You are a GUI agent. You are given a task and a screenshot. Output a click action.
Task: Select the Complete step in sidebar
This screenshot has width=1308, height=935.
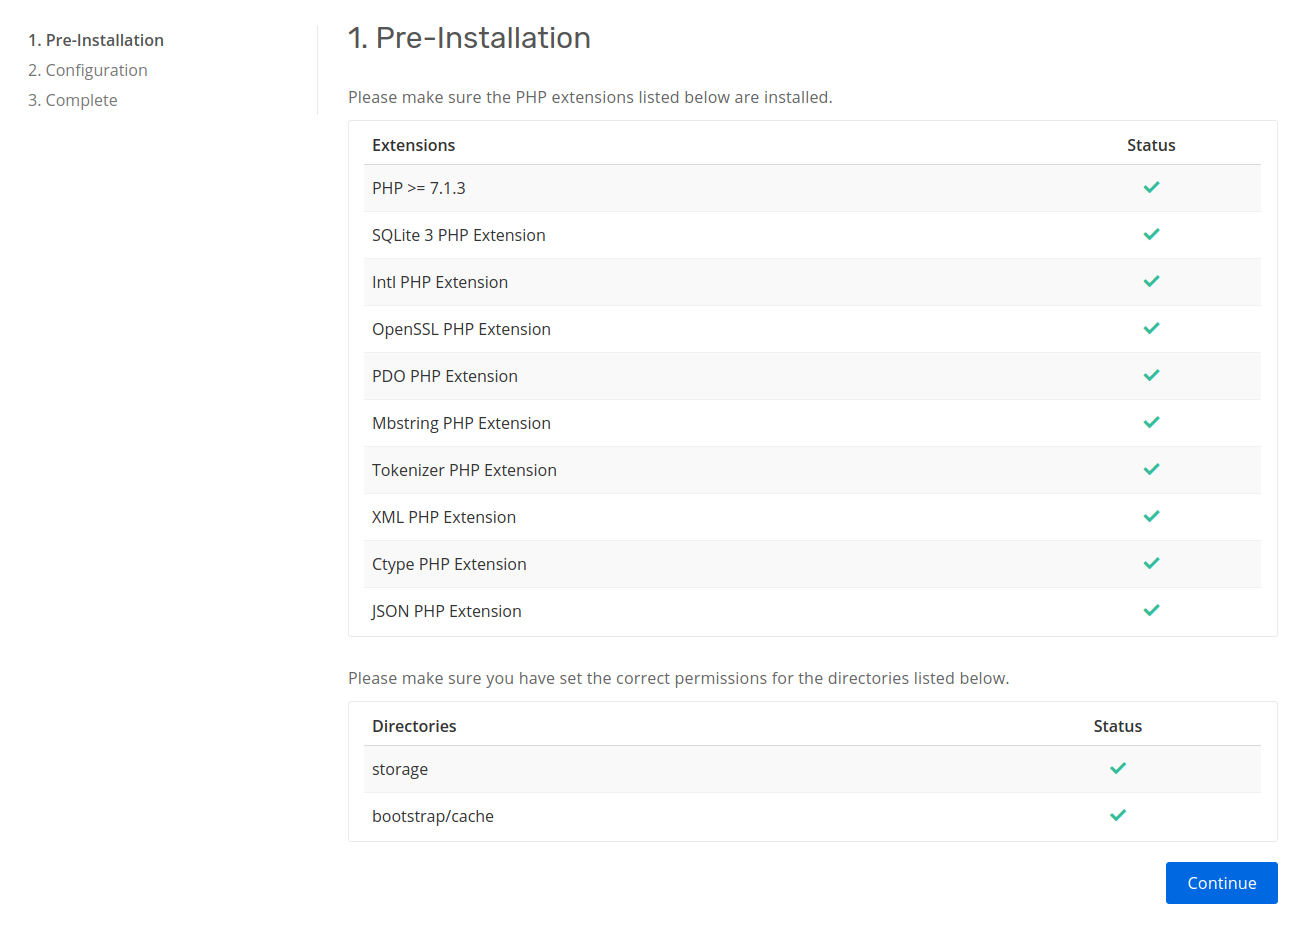pos(73,100)
